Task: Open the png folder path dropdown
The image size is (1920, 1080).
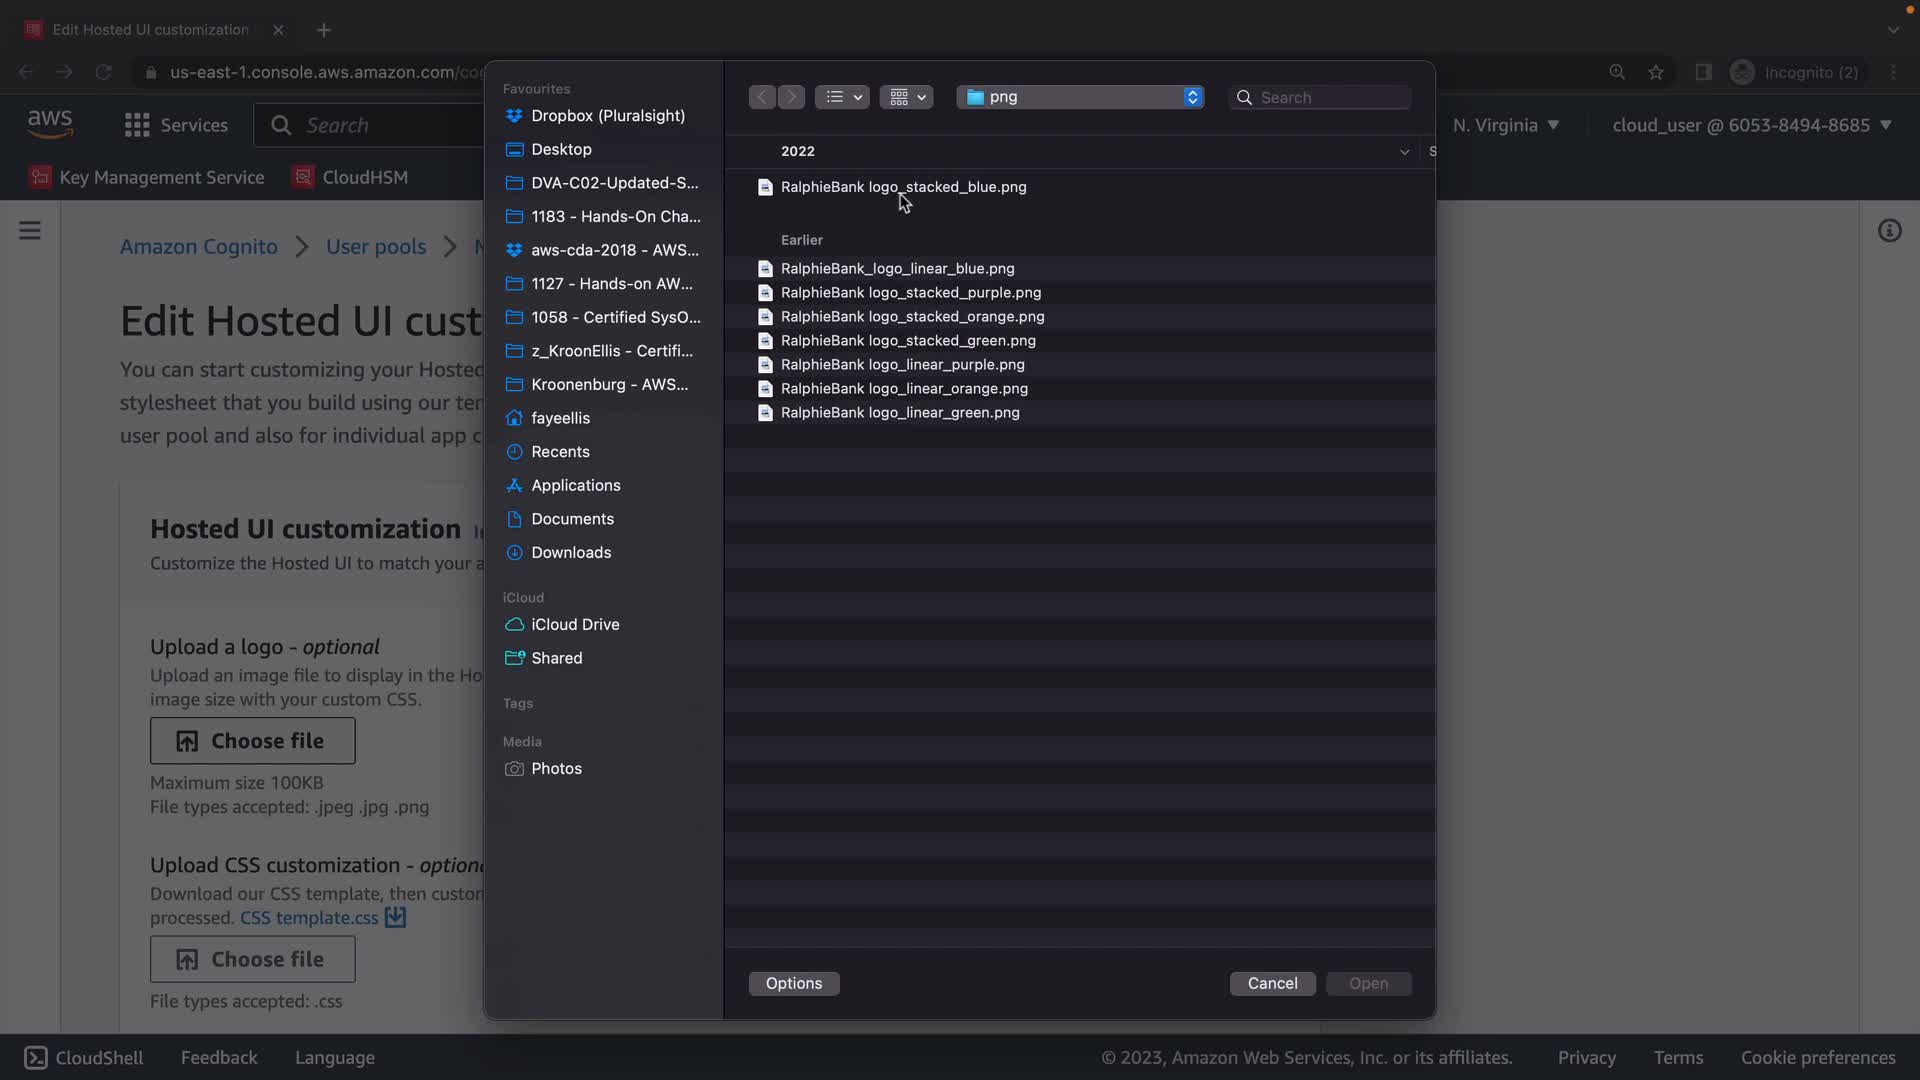Action: pos(1080,97)
